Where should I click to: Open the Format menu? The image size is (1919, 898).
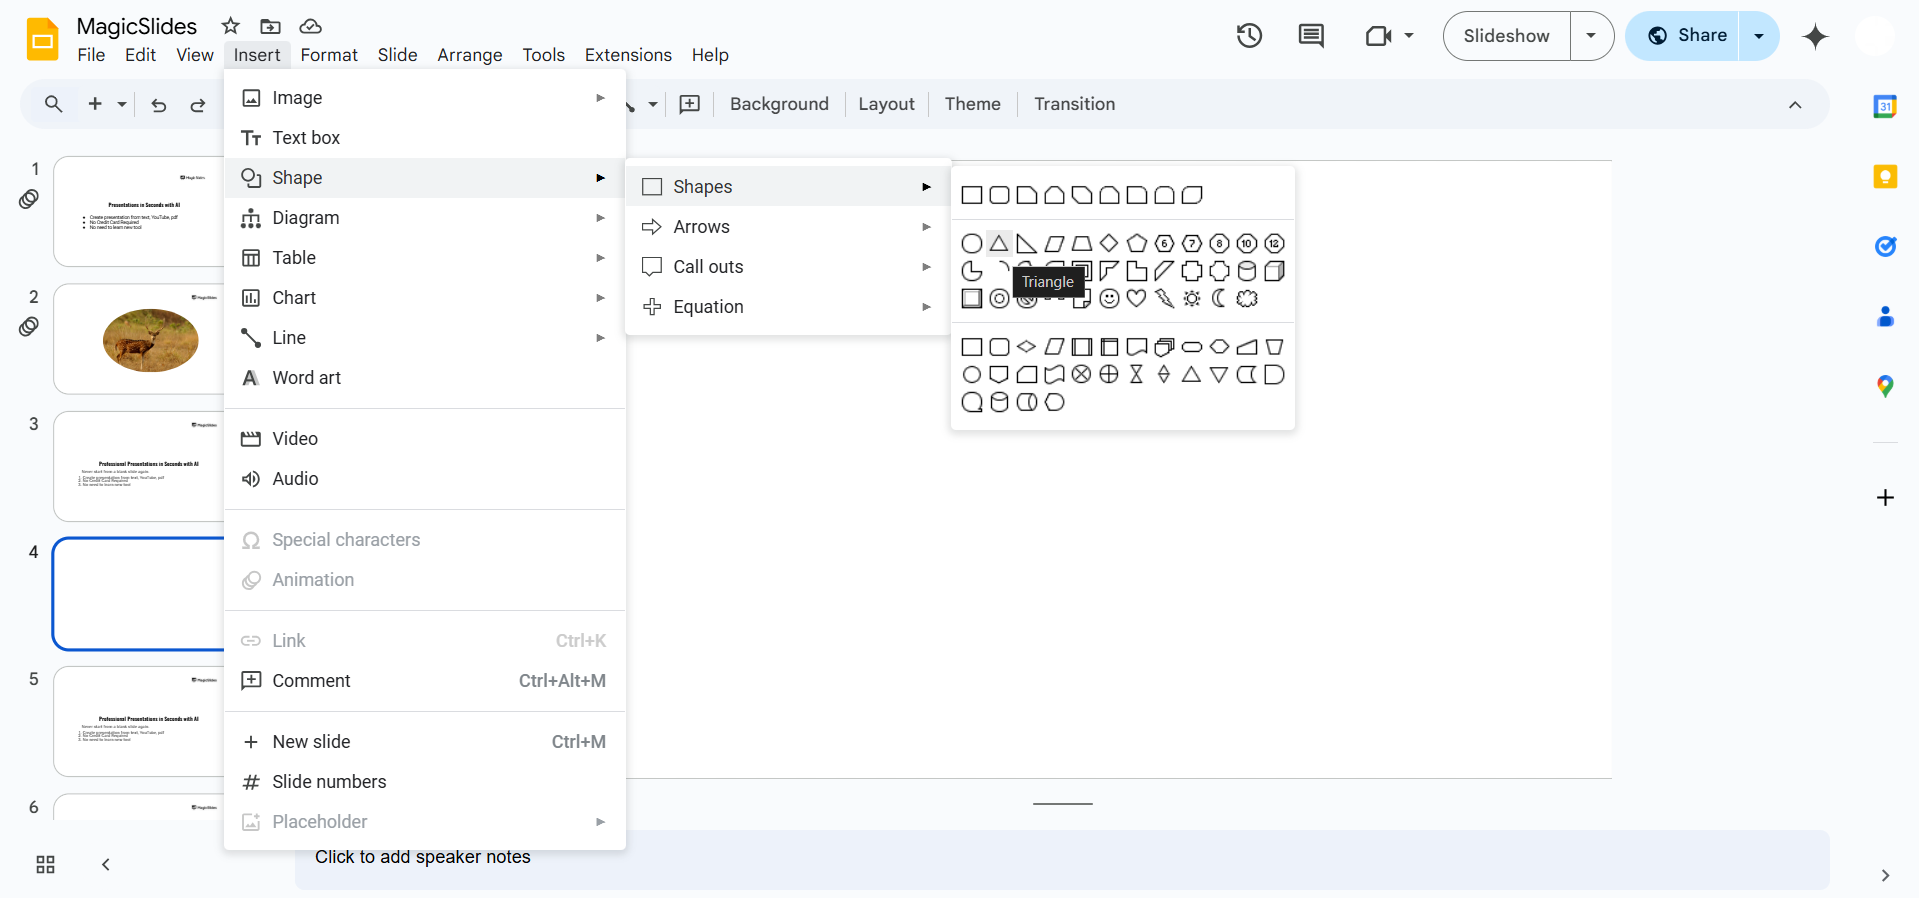click(x=329, y=55)
